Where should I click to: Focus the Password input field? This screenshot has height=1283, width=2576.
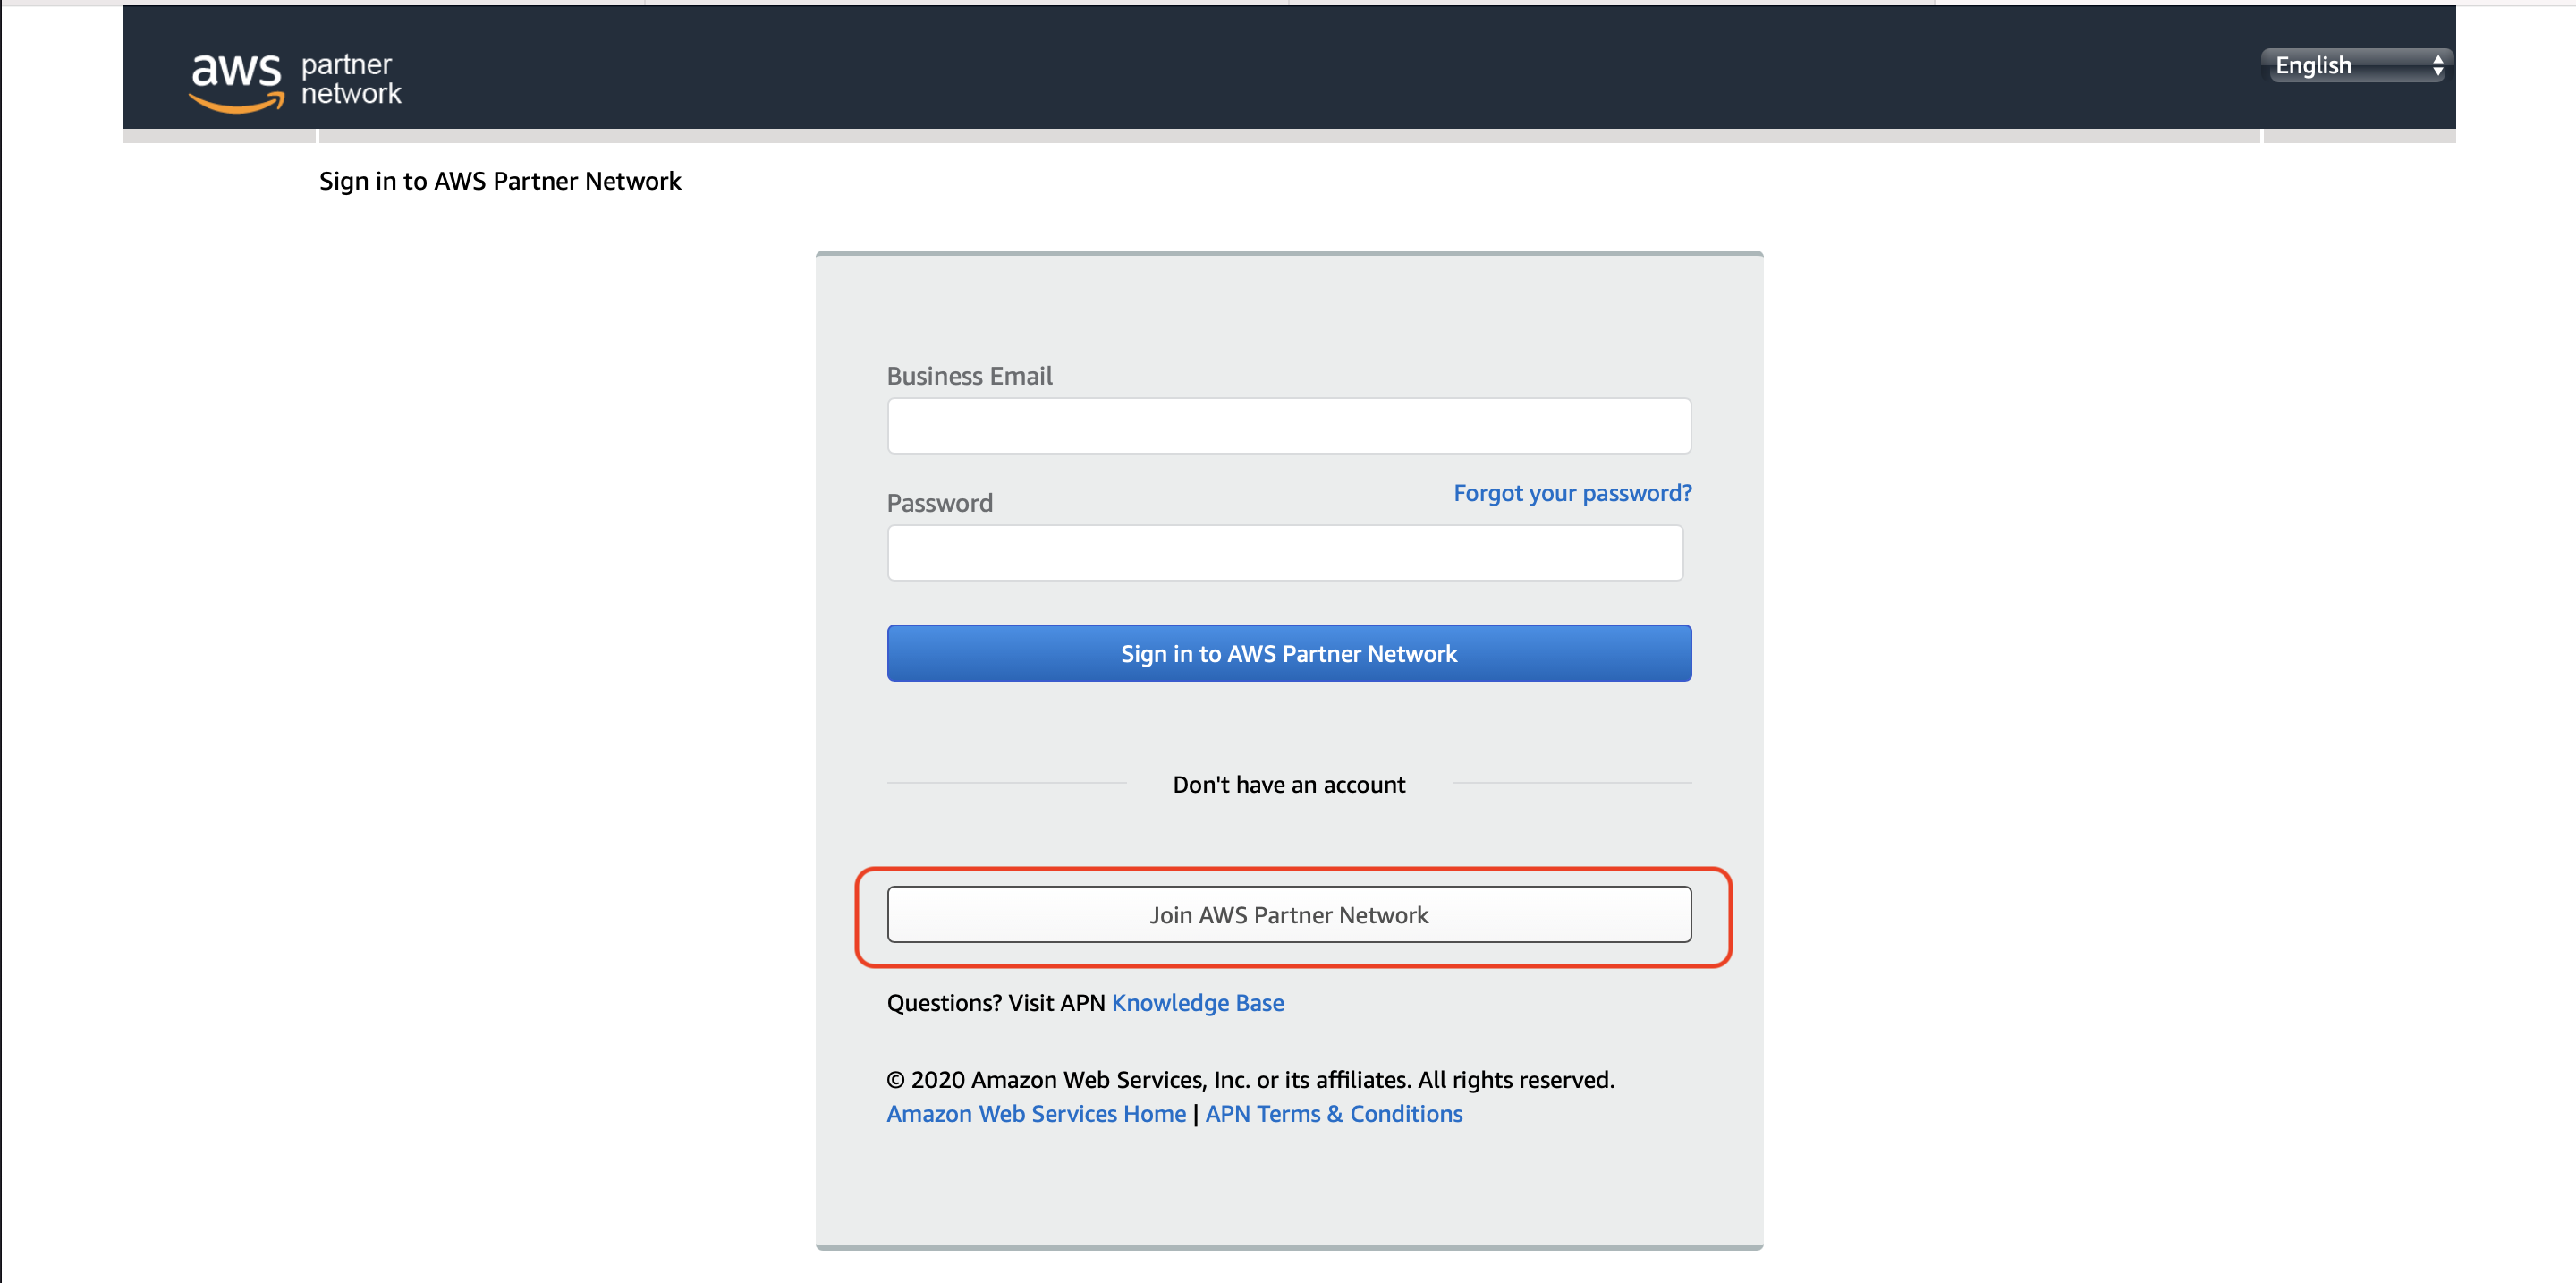click(x=1284, y=553)
